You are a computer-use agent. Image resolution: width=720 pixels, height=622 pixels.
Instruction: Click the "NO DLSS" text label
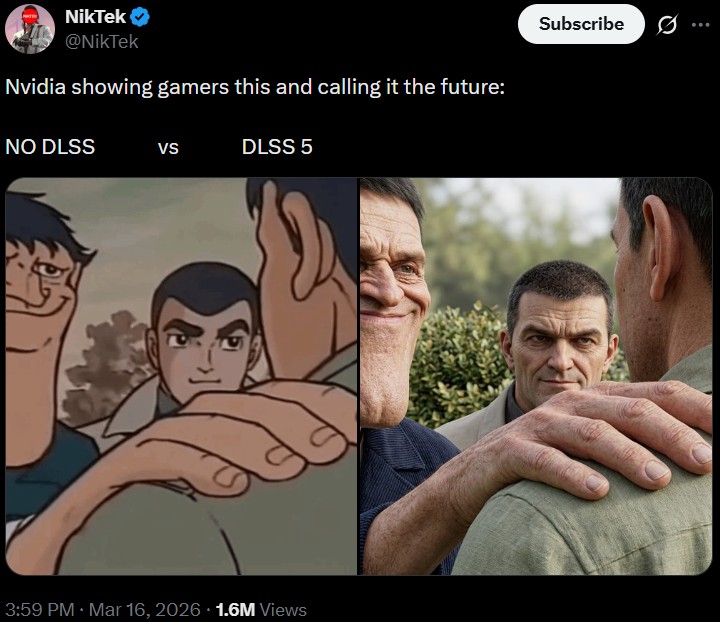point(50,147)
